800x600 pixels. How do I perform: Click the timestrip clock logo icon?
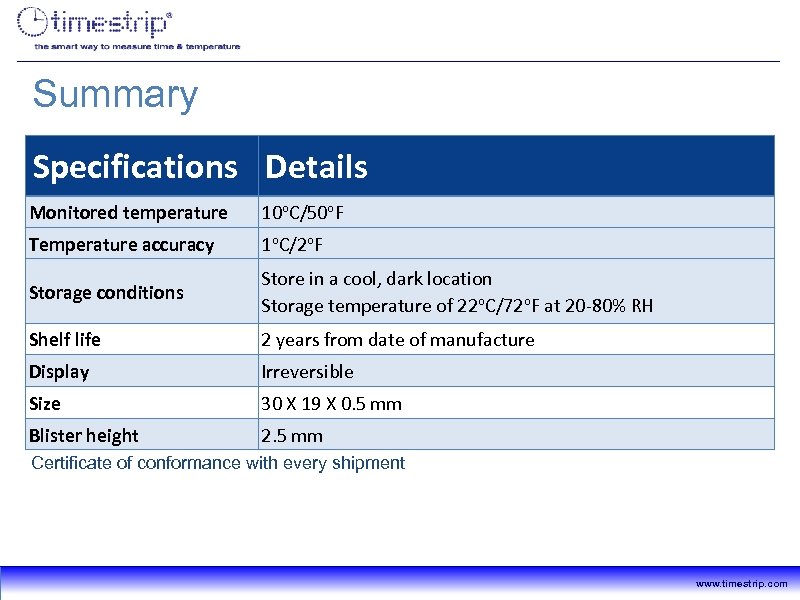click(x=32, y=22)
